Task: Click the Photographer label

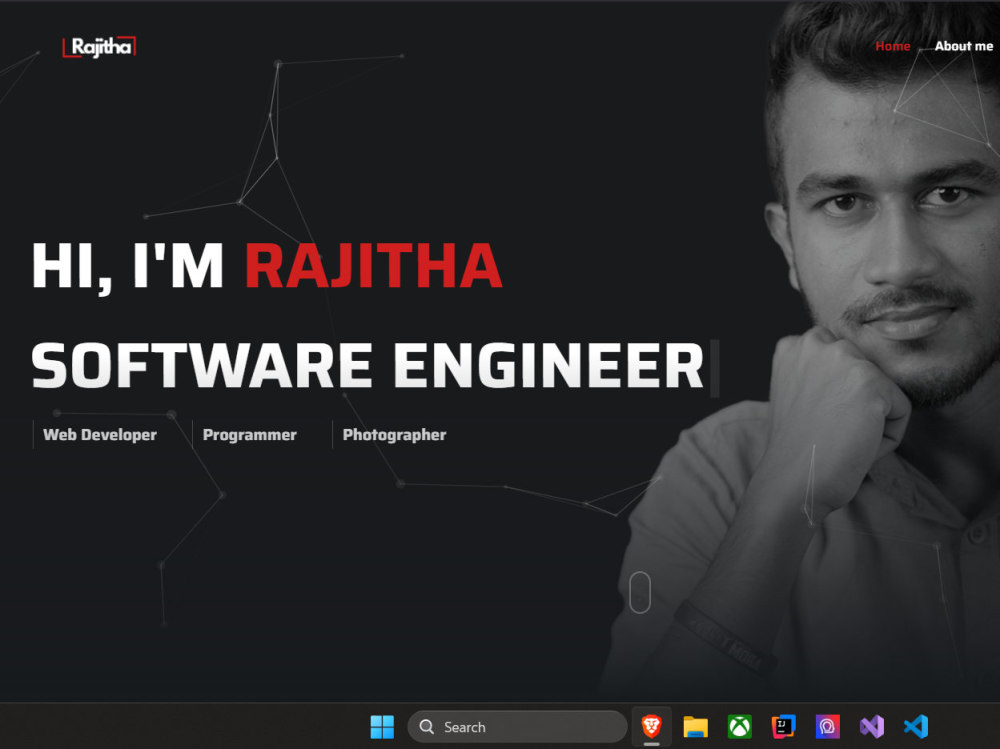Action: (x=394, y=435)
